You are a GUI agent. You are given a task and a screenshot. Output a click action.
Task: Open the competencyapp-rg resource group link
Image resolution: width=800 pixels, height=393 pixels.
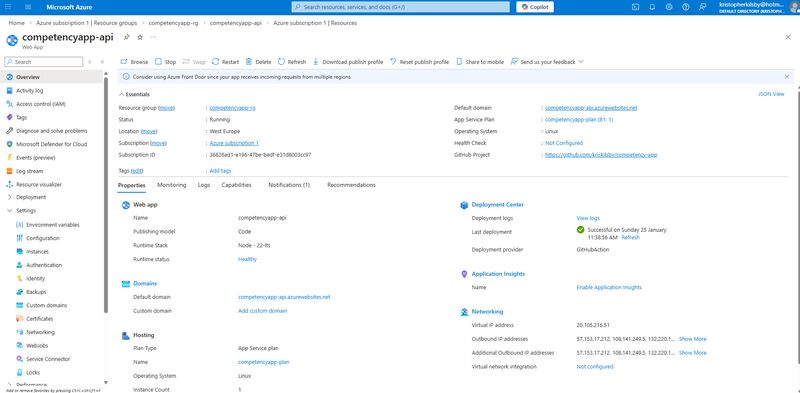pos(232,108)
